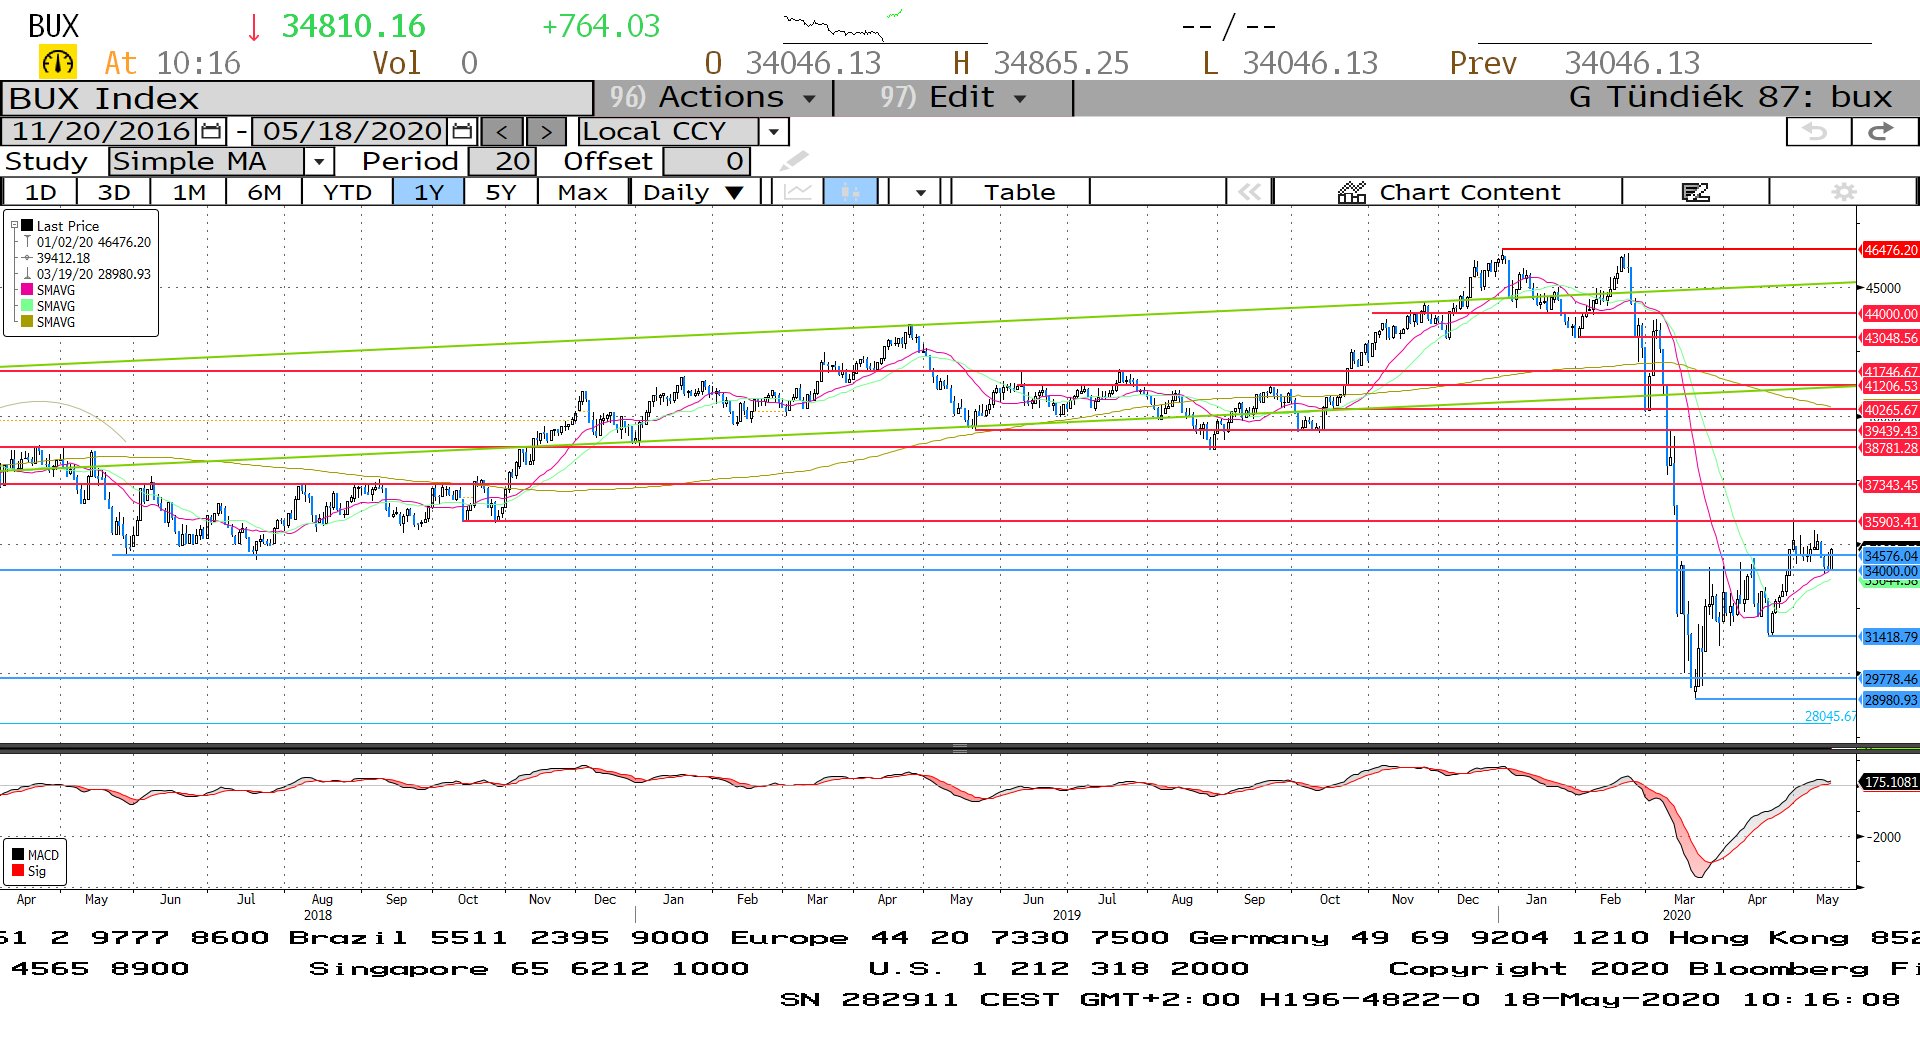Click the G Tündiék 87: bux label

click(x=1730, y=97)
